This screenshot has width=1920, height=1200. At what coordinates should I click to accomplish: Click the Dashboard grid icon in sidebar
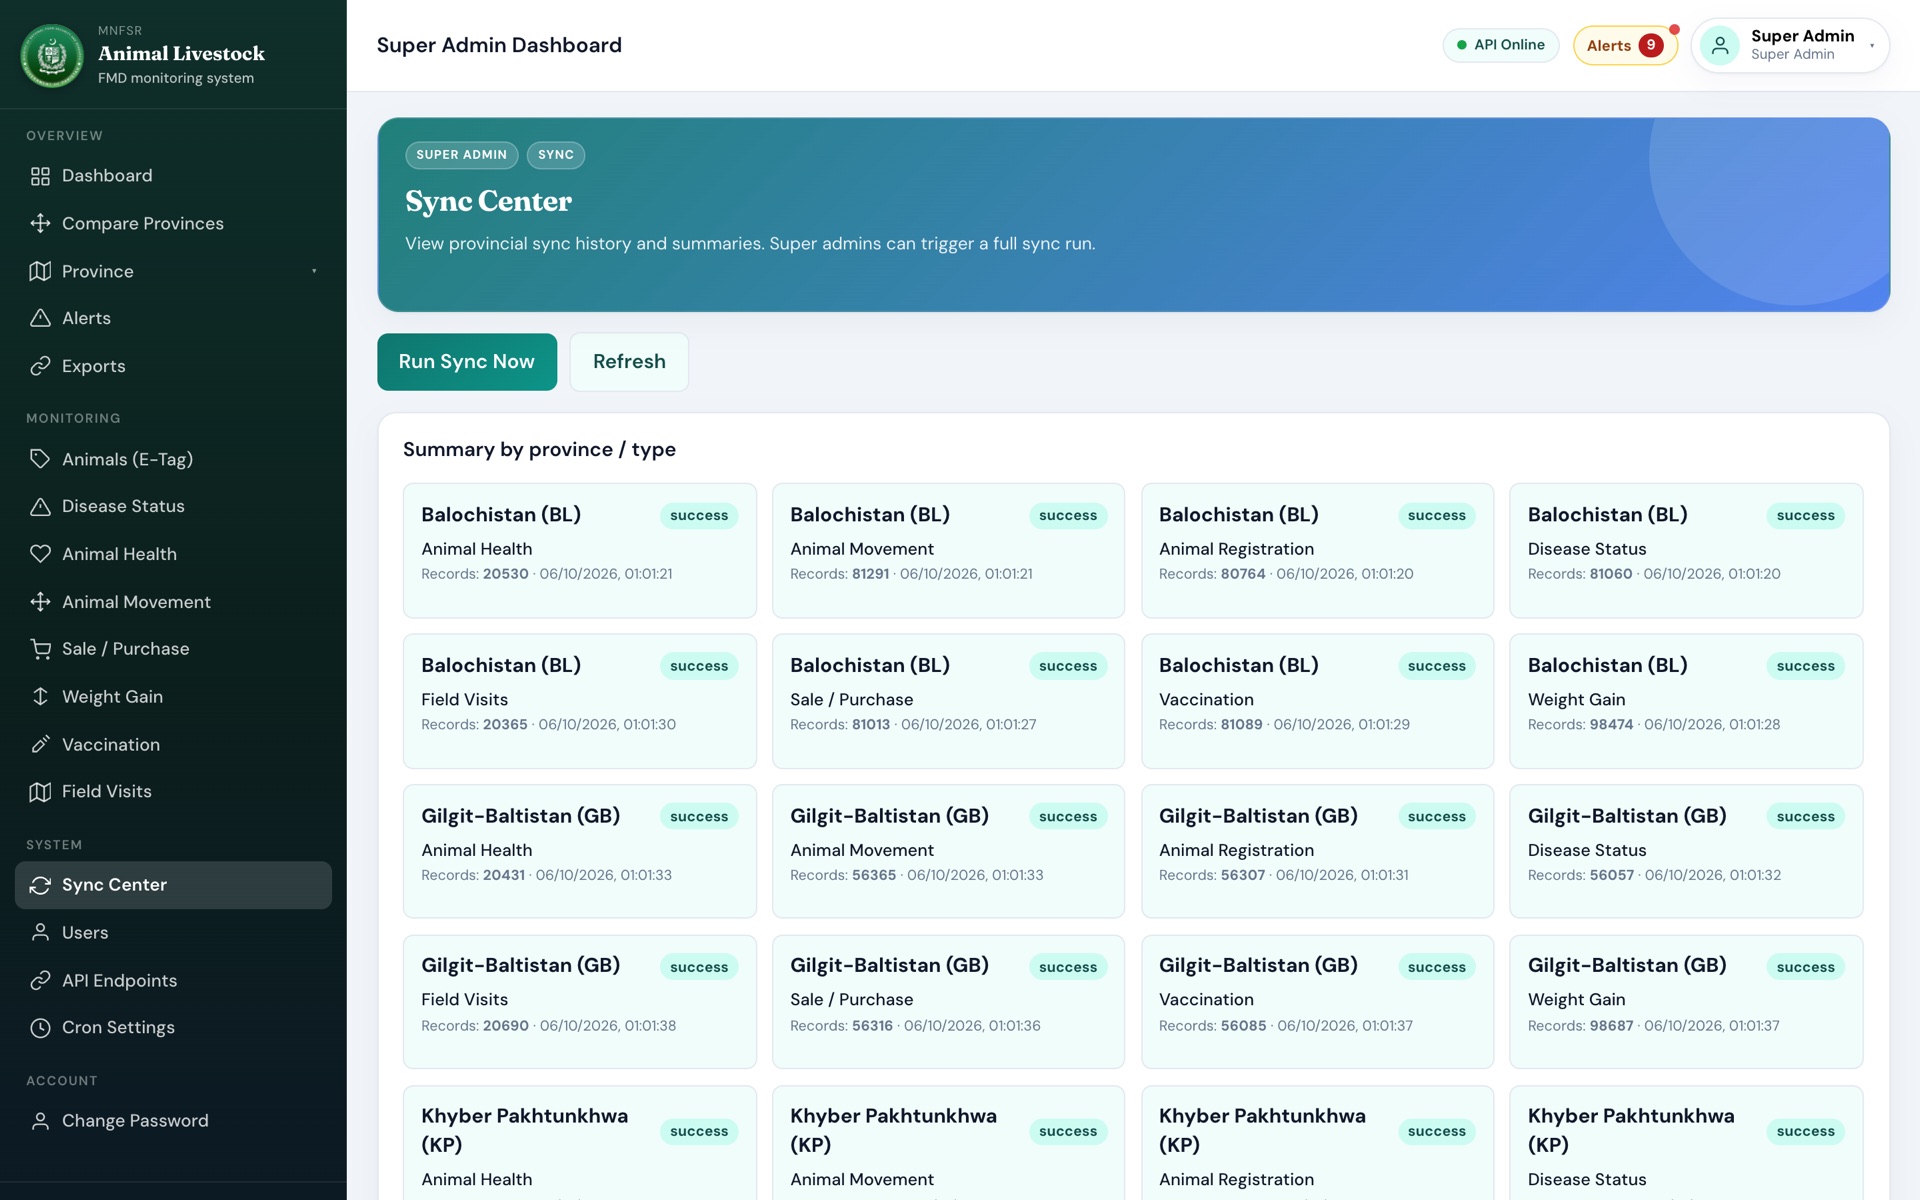40,176
